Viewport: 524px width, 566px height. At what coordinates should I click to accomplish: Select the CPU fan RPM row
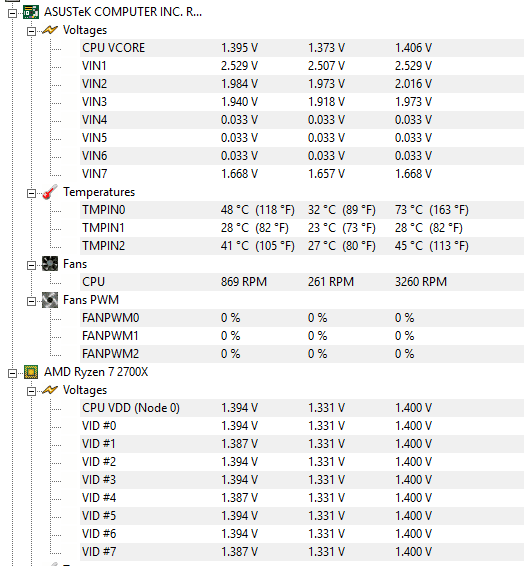[302, 282]
